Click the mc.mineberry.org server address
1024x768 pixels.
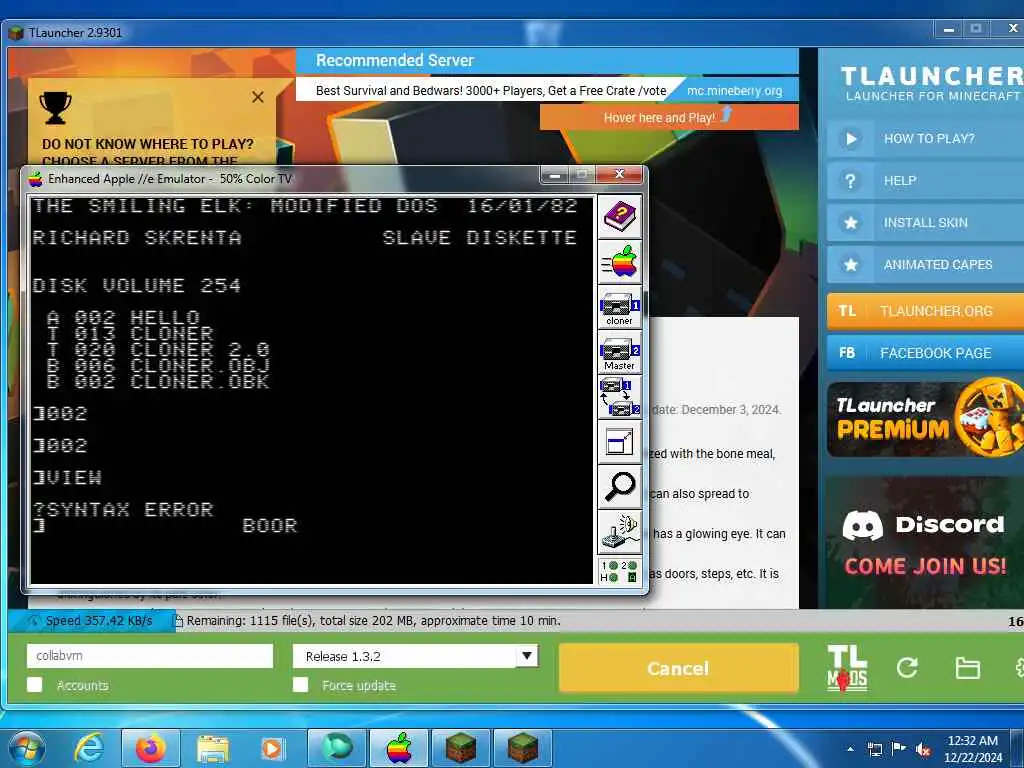[734, 91]
